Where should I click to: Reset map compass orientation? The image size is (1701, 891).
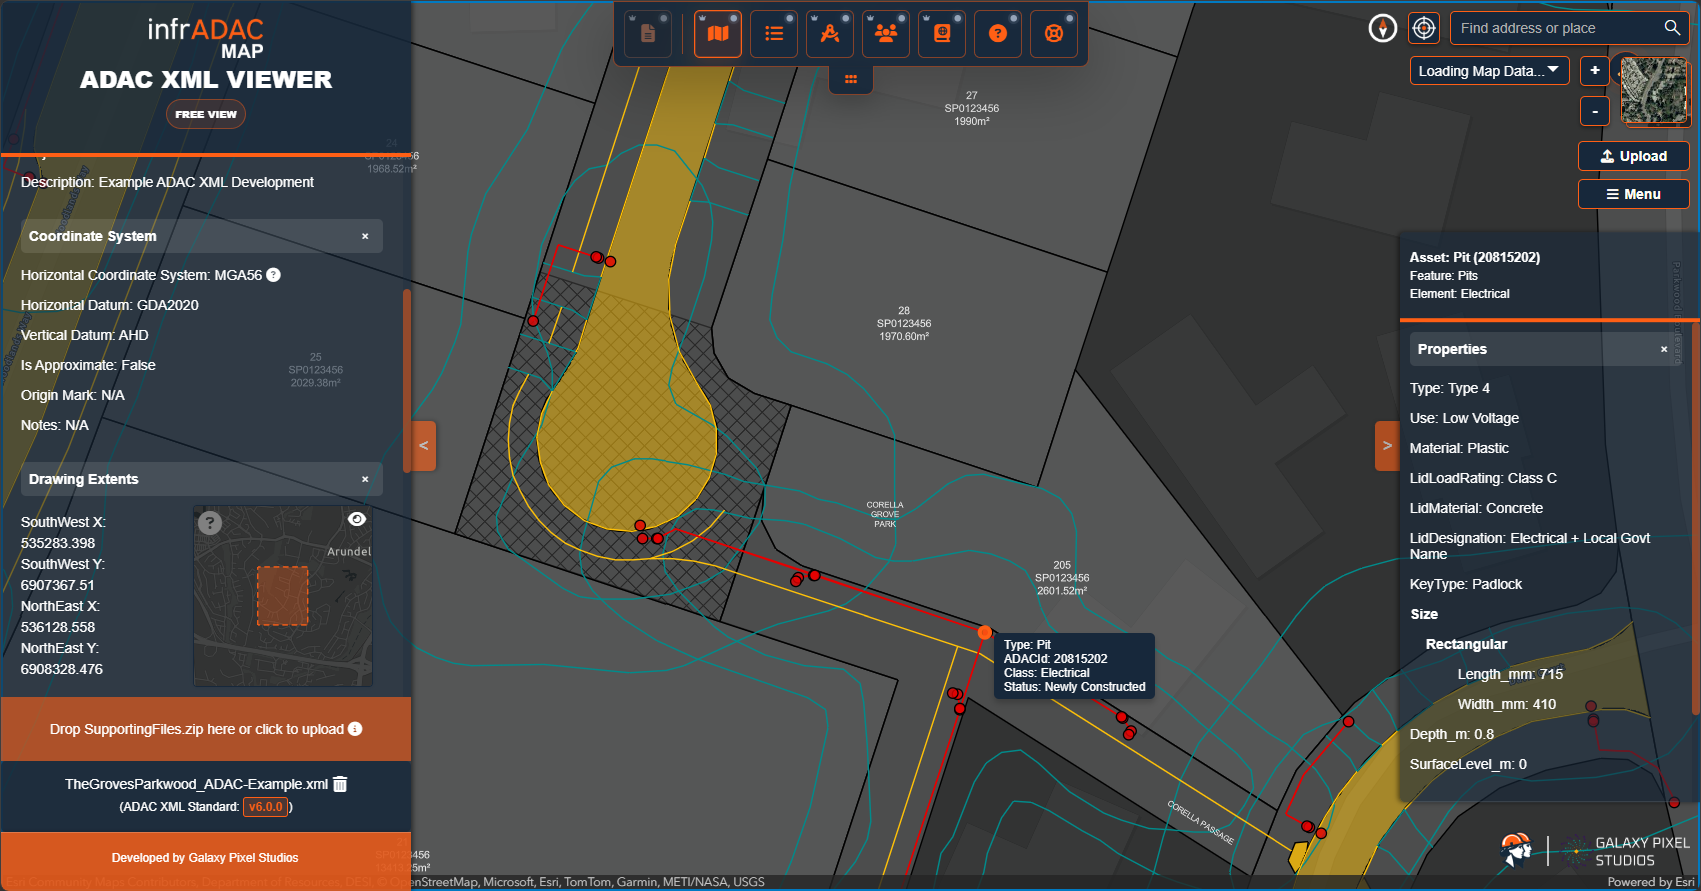pyautogui.click(x=1383, y=28)
